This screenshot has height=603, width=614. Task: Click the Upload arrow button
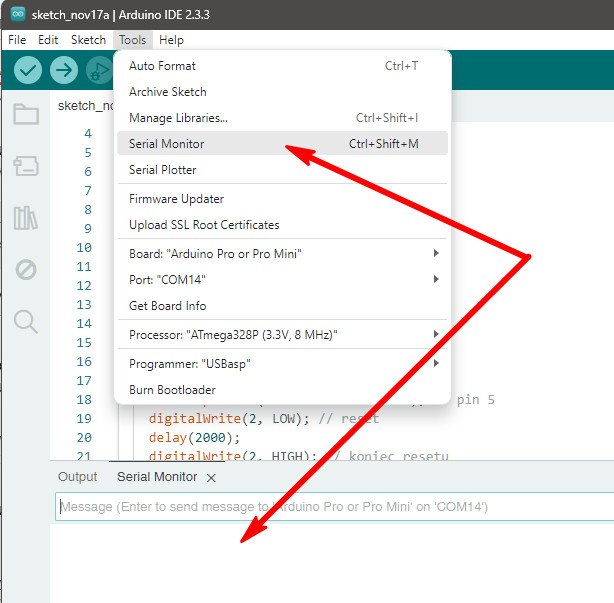(64, 70)
